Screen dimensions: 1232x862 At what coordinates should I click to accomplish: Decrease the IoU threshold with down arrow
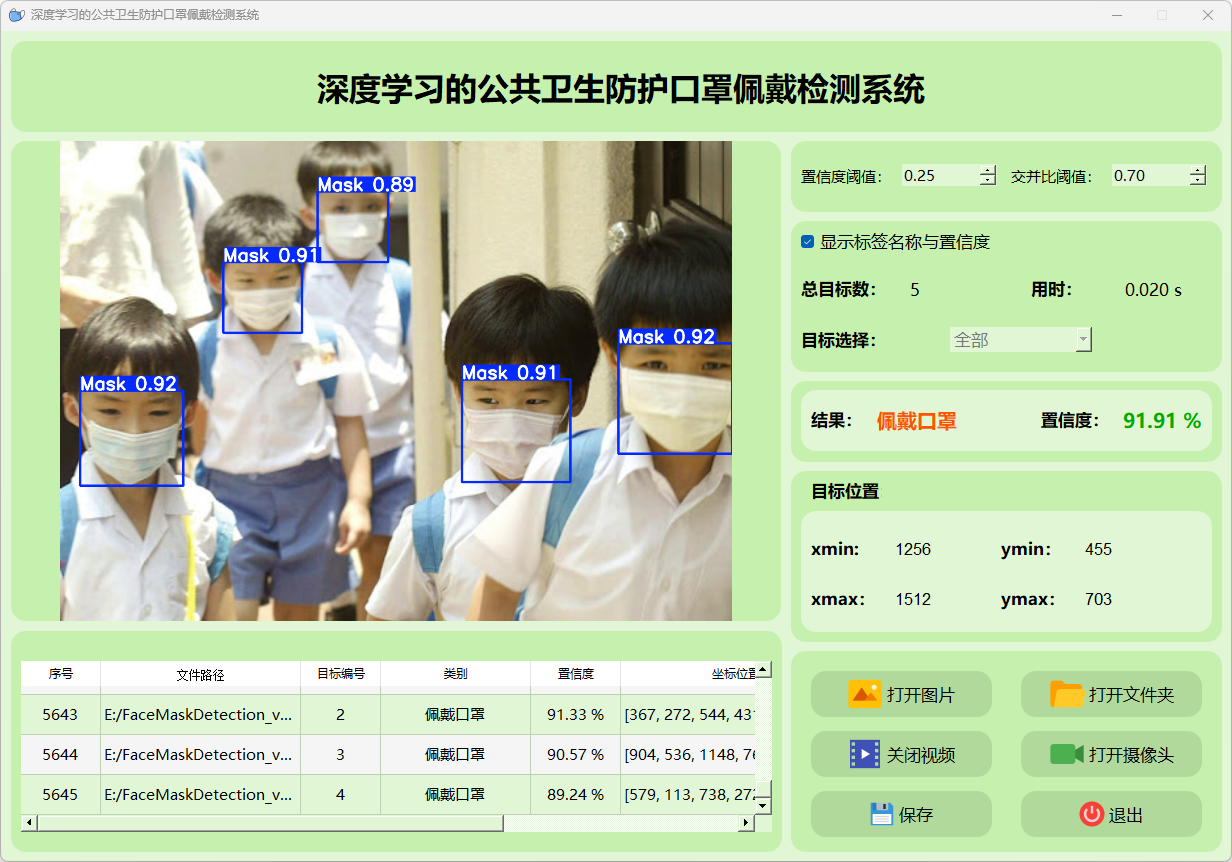(1198, 181)
